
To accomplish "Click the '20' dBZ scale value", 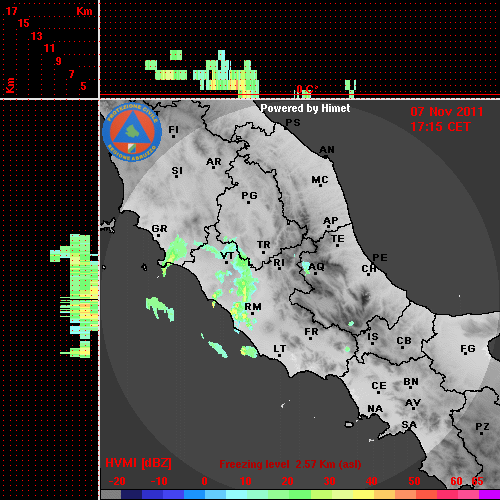I will click(x=287, y=481).
